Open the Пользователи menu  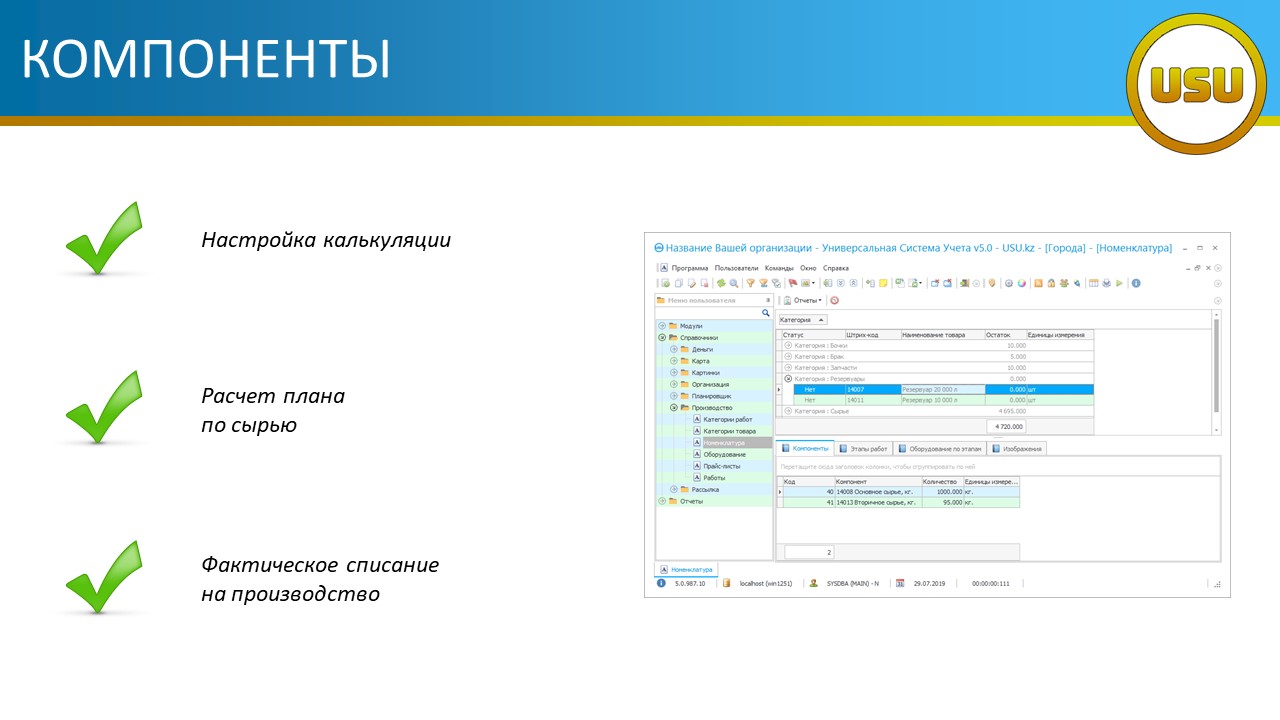click(736, 268)
